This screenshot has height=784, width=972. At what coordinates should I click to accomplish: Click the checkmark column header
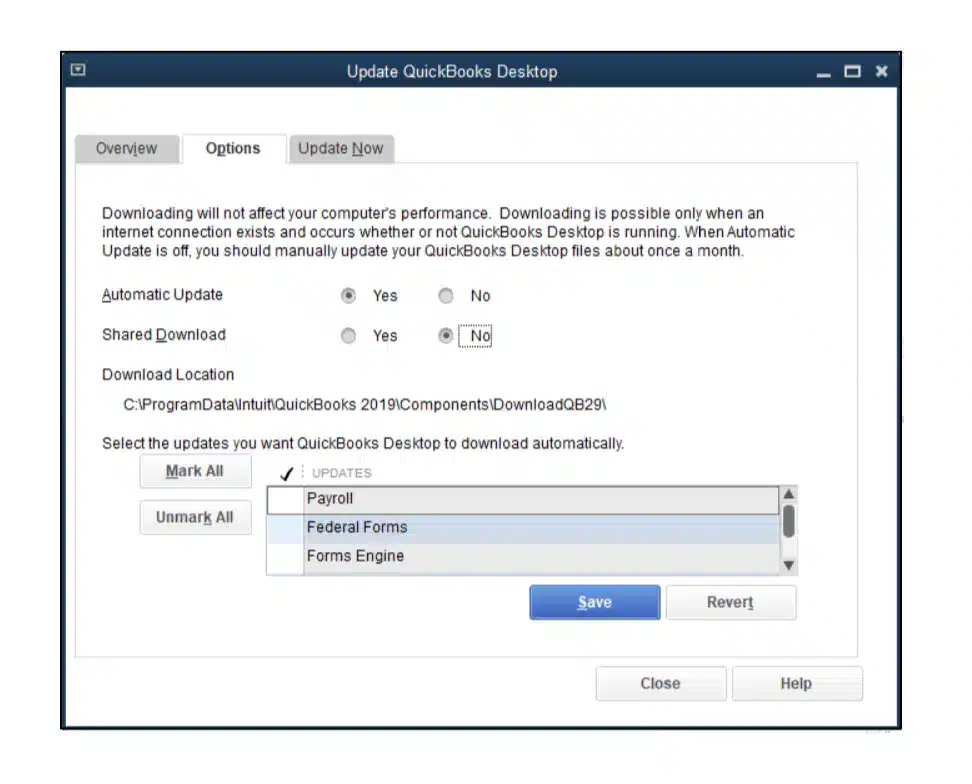click(x=286, y=473)
